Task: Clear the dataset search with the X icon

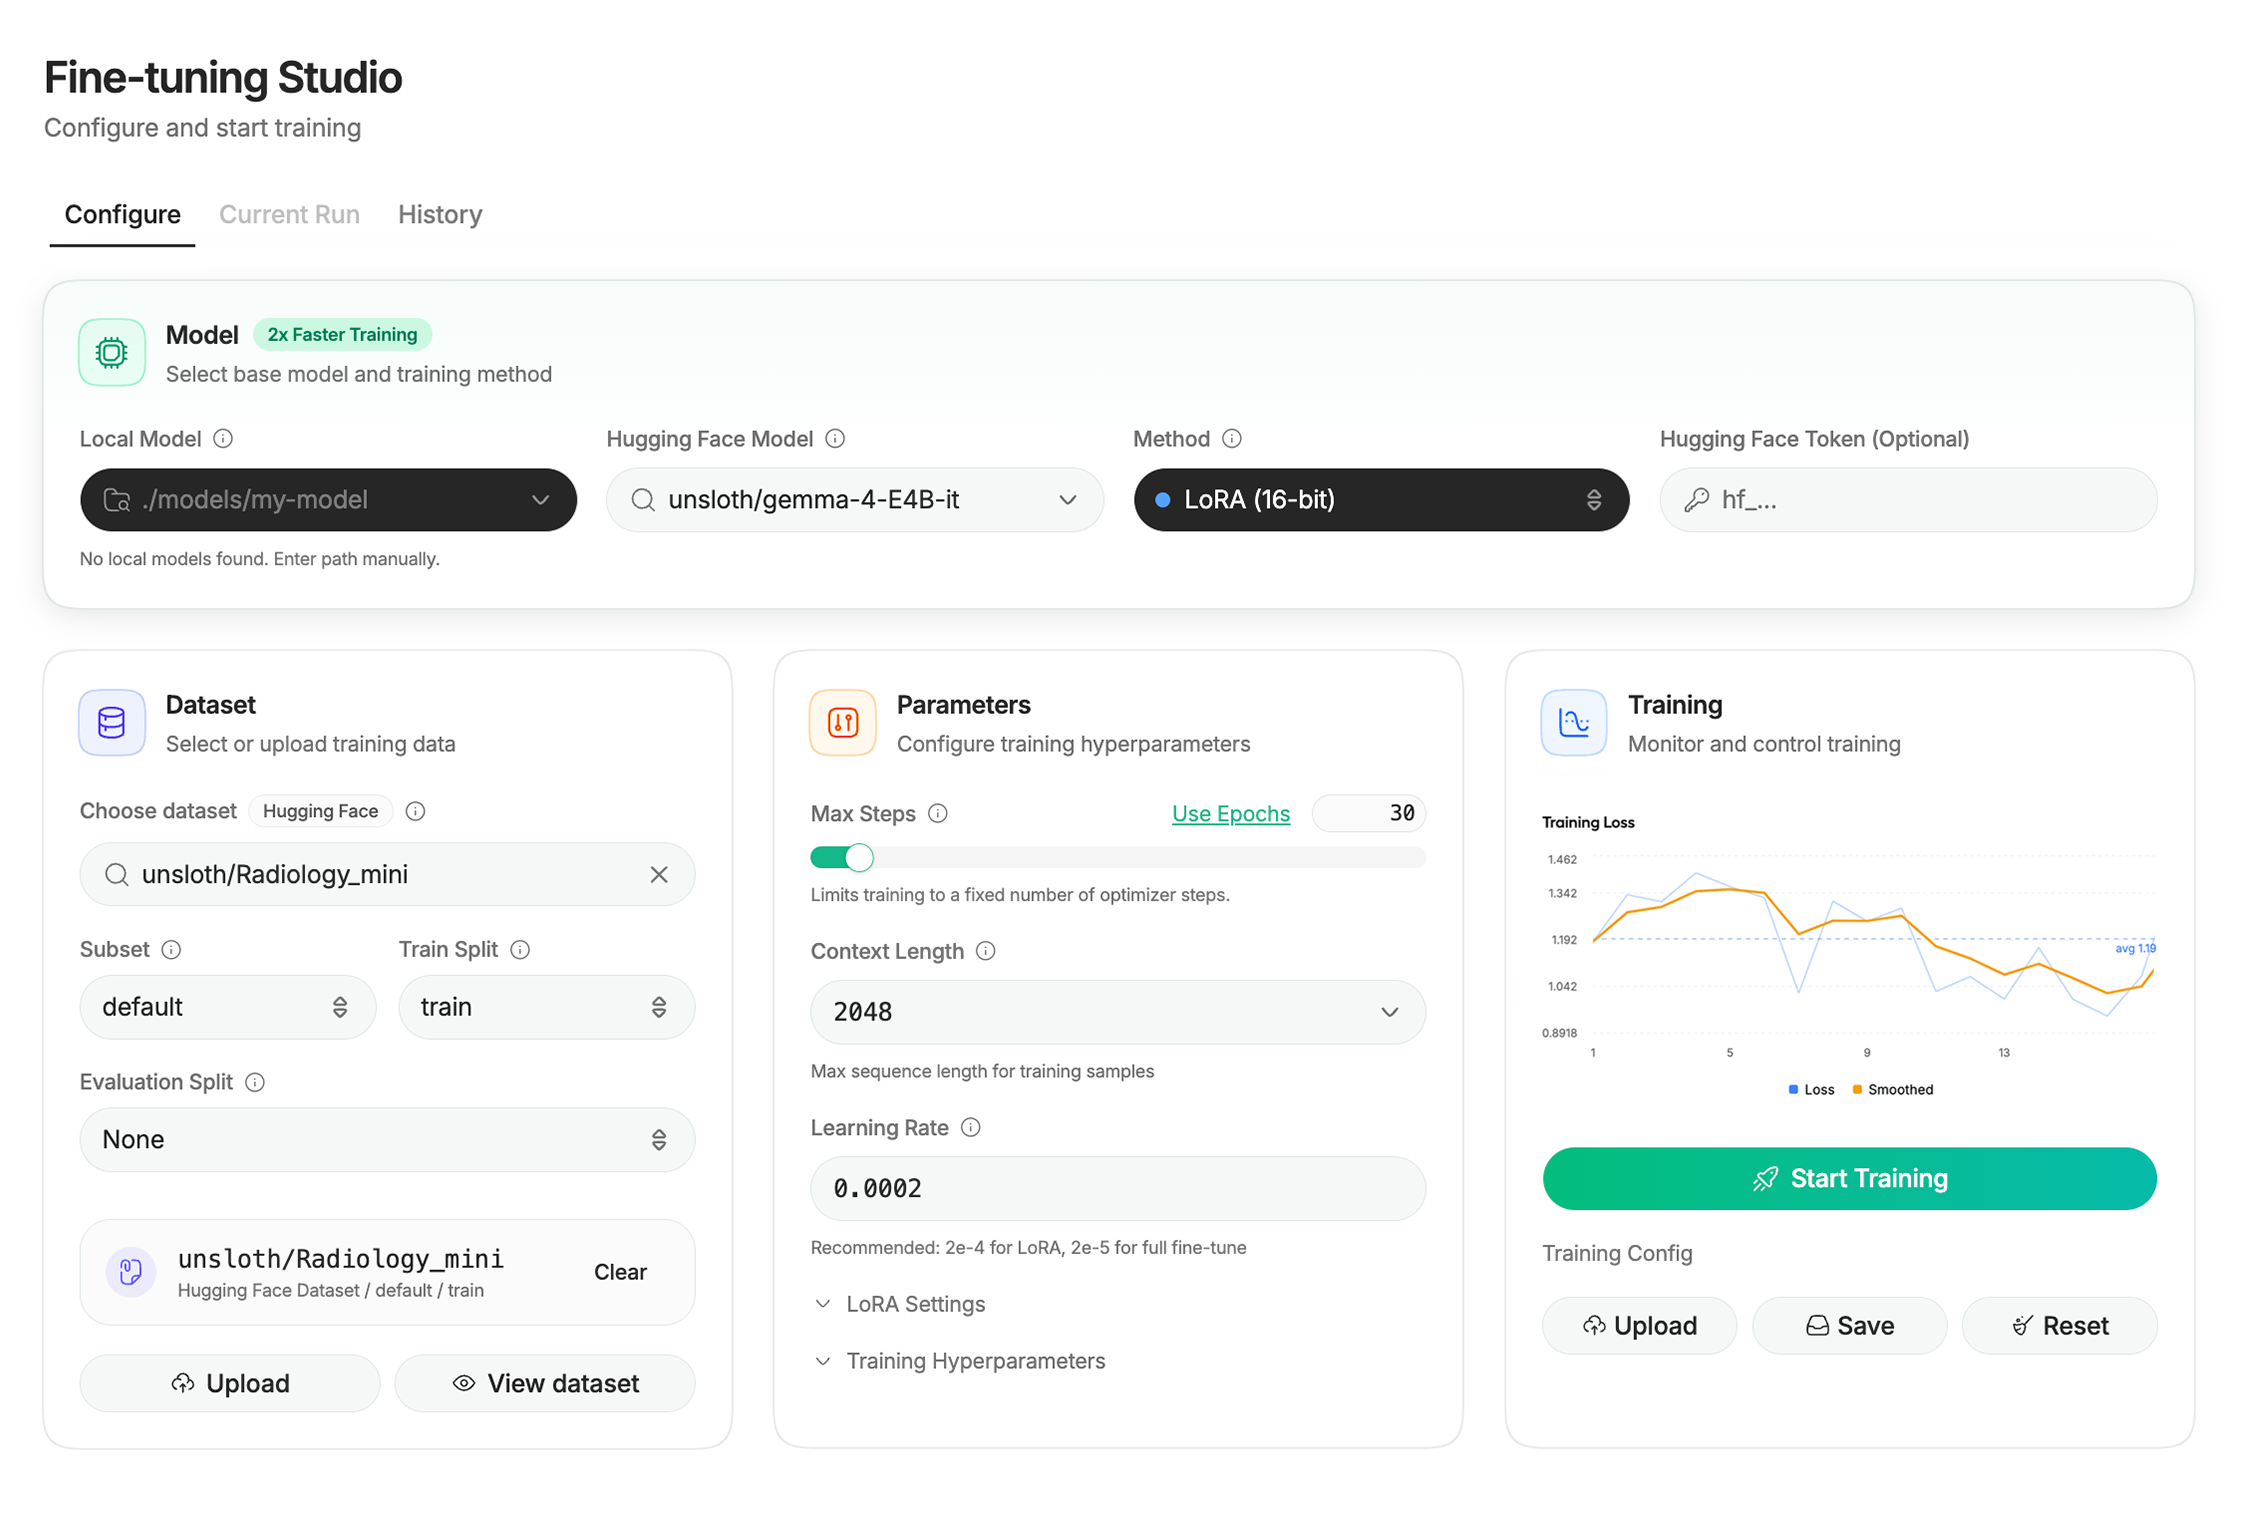Action: tap(659, 875)
